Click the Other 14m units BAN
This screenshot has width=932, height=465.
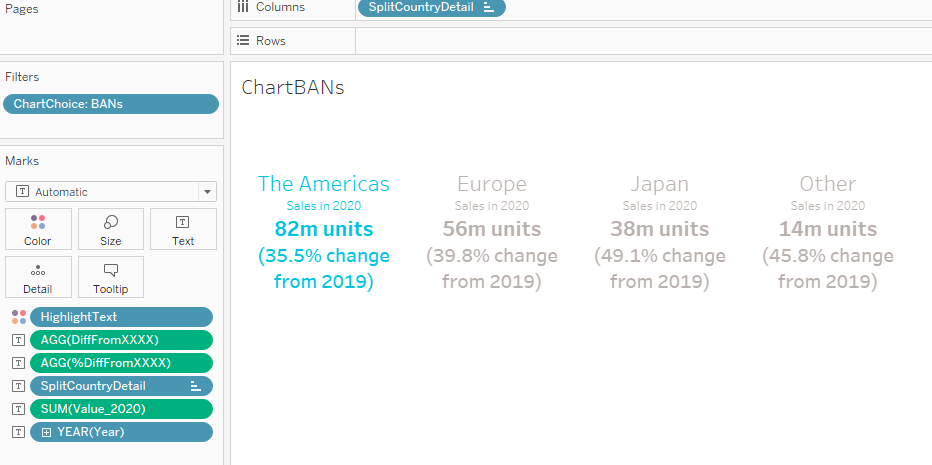point(827,229)
